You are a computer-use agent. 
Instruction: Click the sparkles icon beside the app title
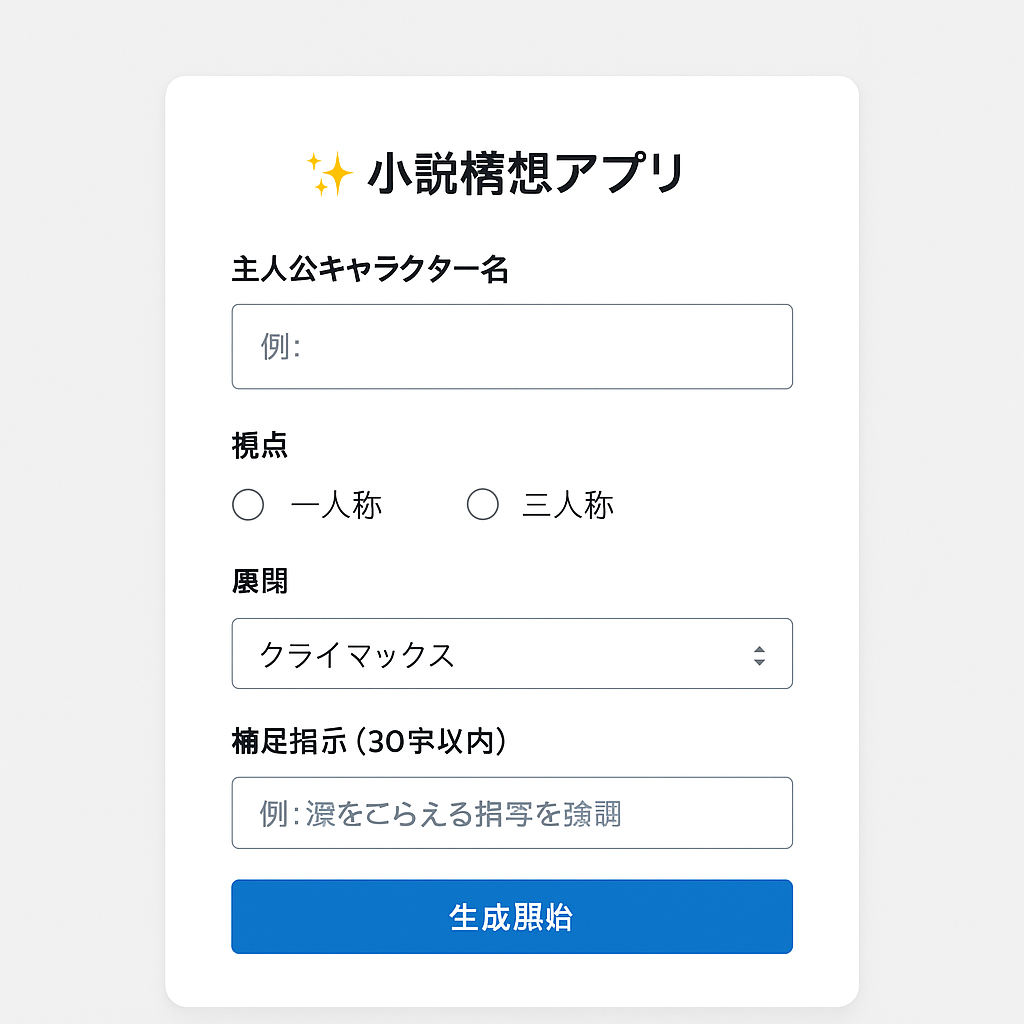[x=329, y=175]
